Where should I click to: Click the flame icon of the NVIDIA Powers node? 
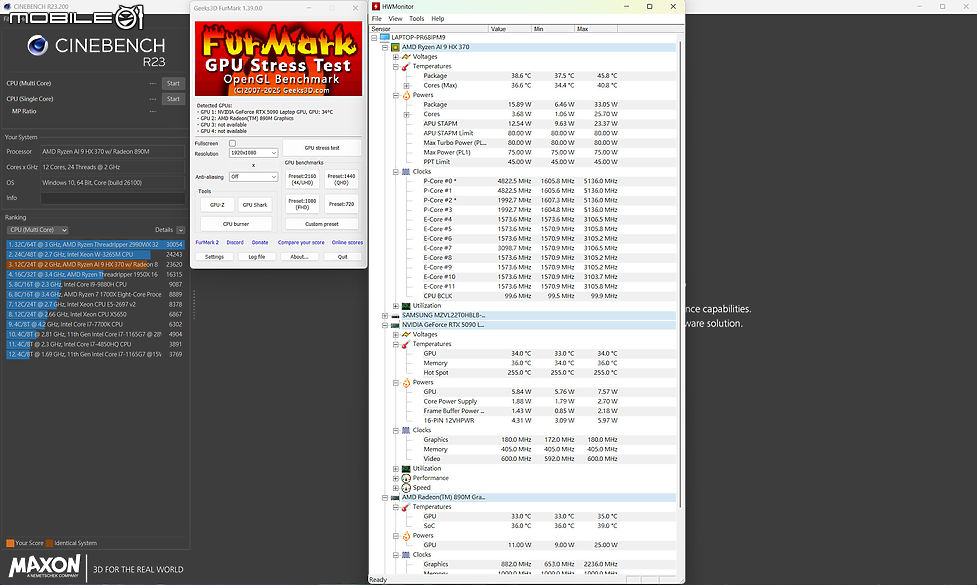point(406,383)
